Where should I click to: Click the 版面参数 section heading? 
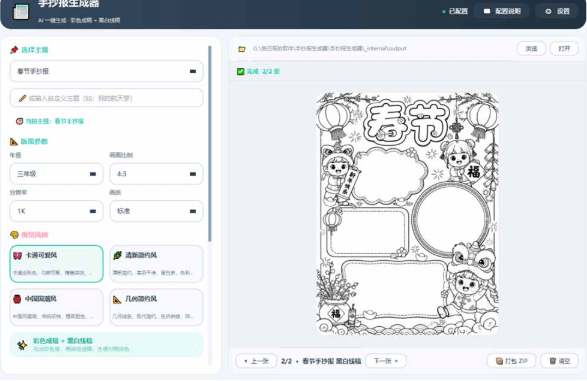click(x=34, y=141)
